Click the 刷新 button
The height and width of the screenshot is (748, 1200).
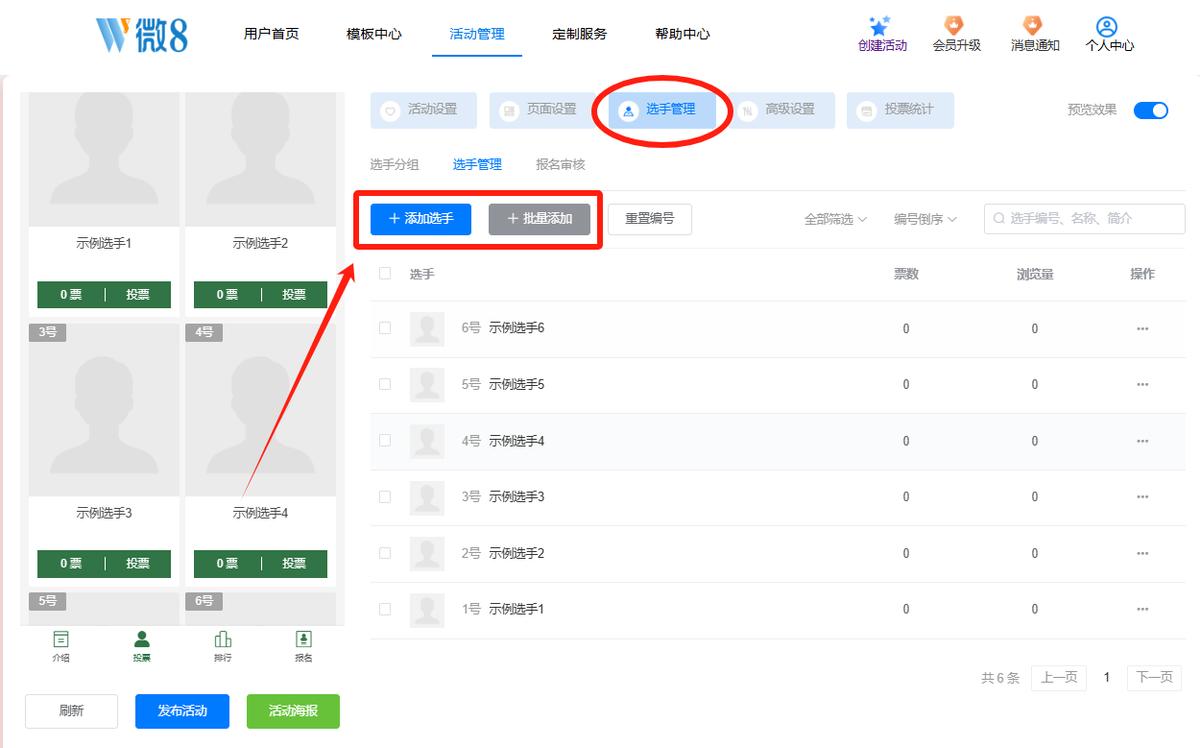[x=71, y=711]
